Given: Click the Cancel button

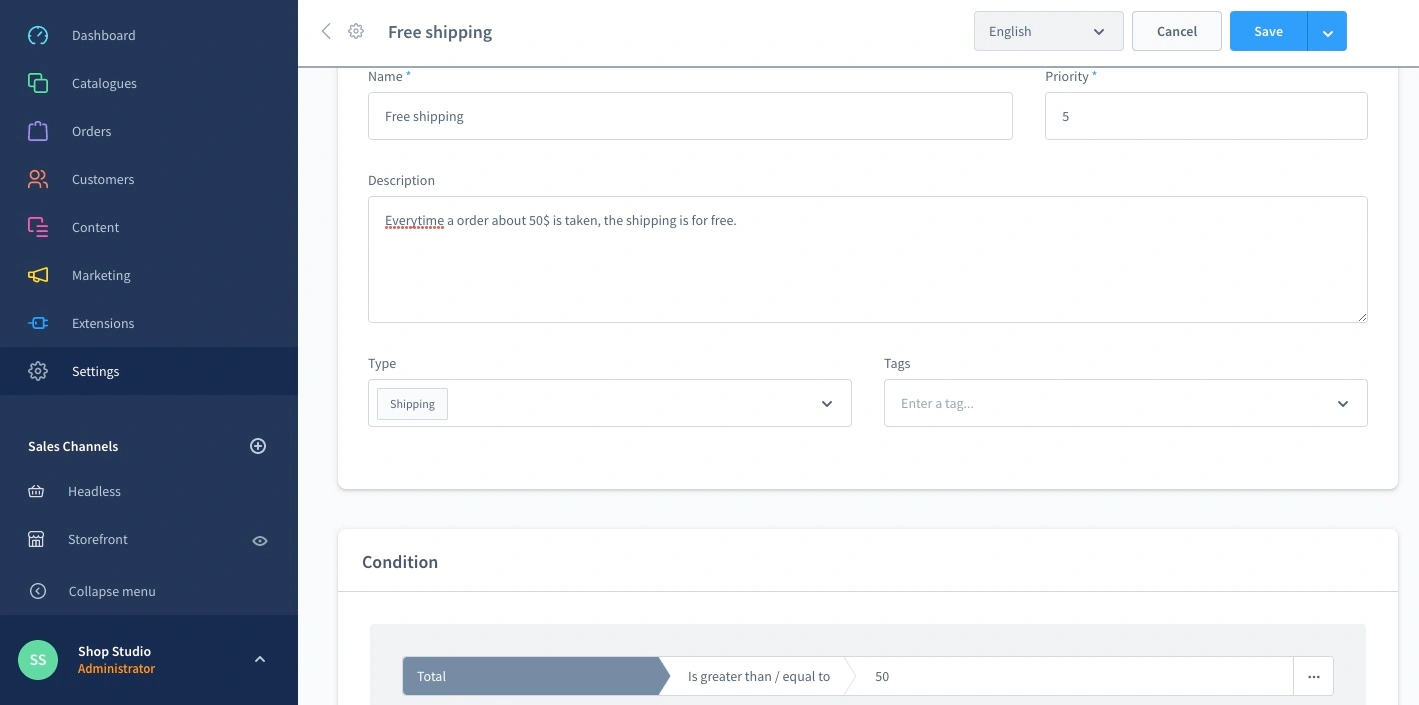Looking at the screenshot, I should pos(1176,31).
